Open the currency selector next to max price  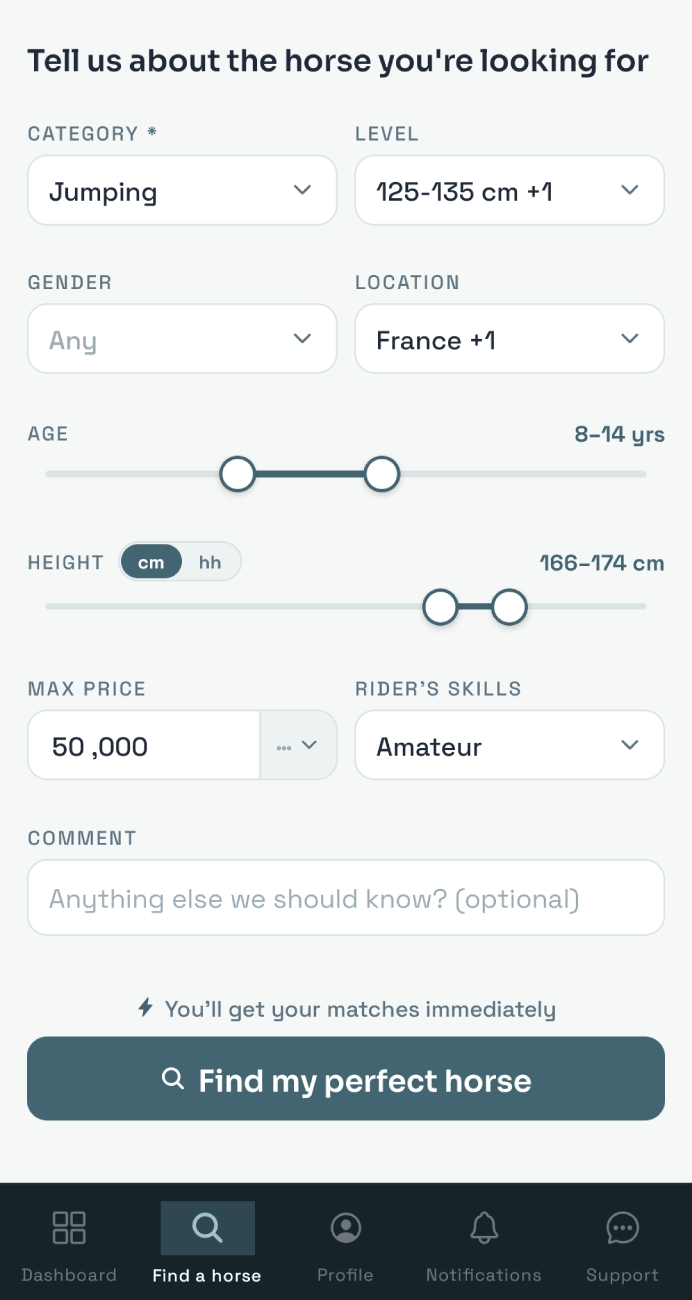click(298, 745)
